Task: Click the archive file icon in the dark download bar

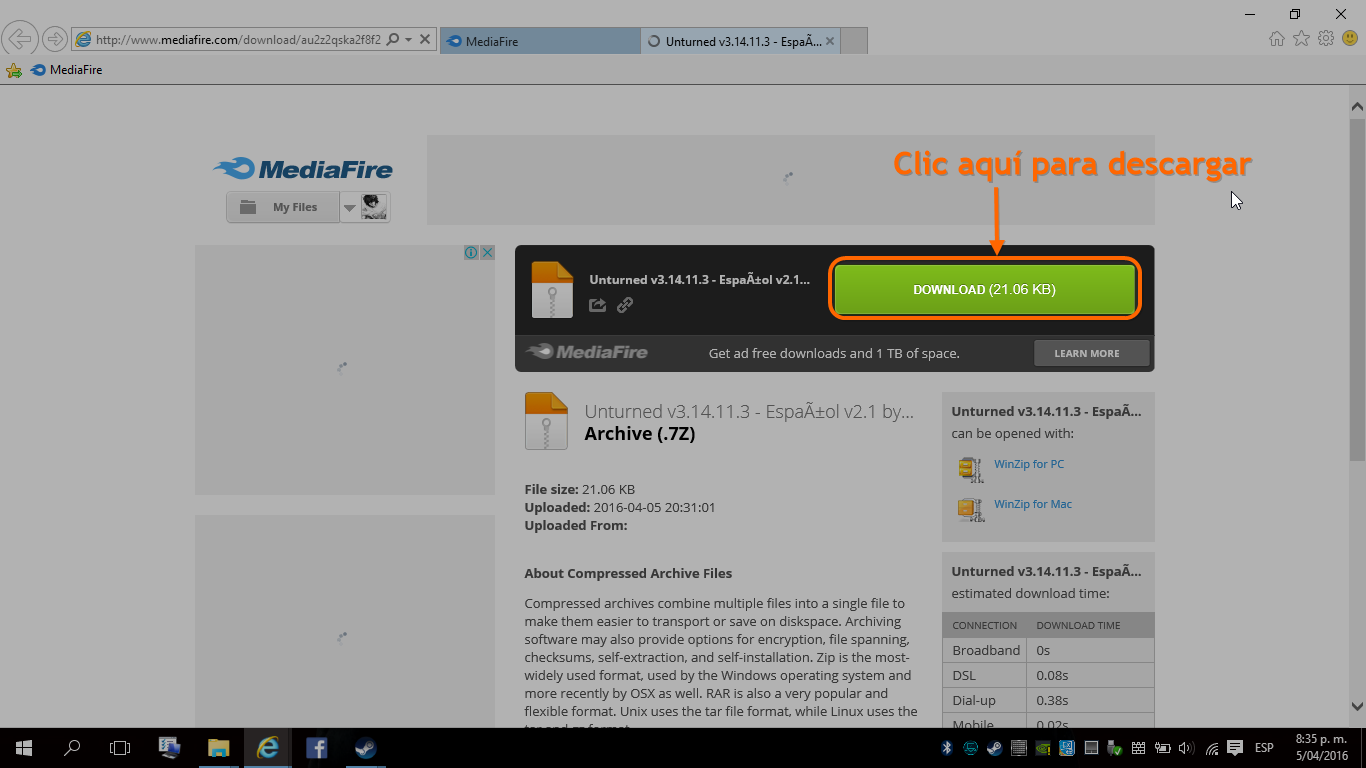Action: [x=552, y=289]
